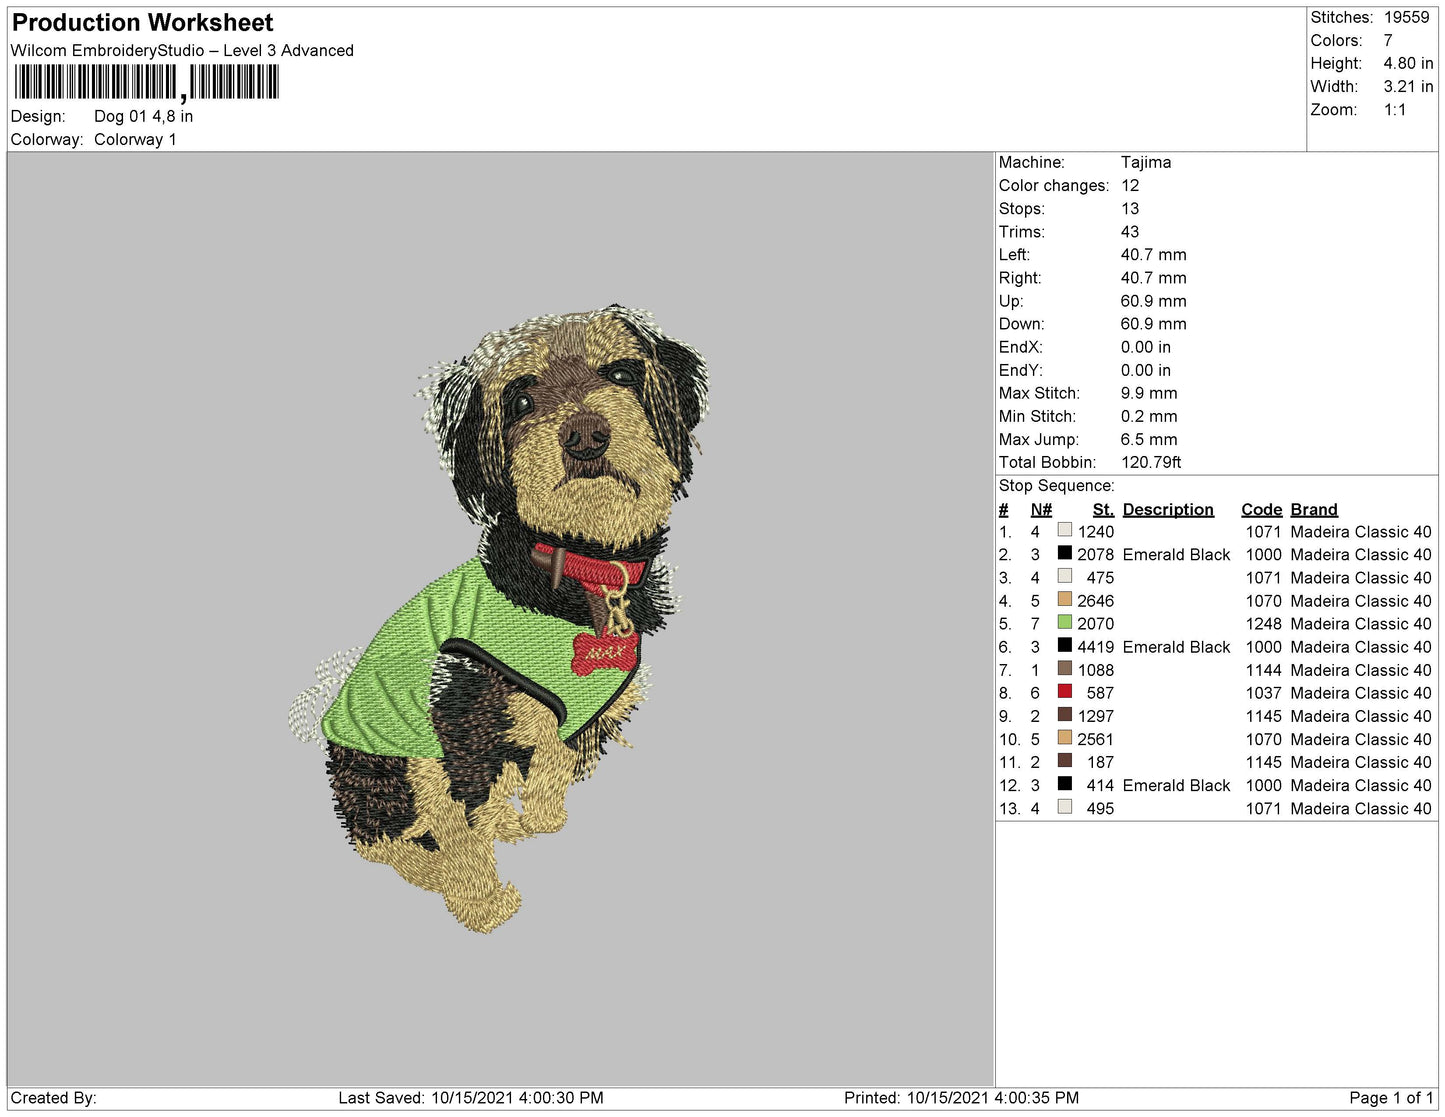Click 'Wilcom EmbroideryStudio – Level 3 Advanced' text

pyautogui.click(x=182, y=50)
